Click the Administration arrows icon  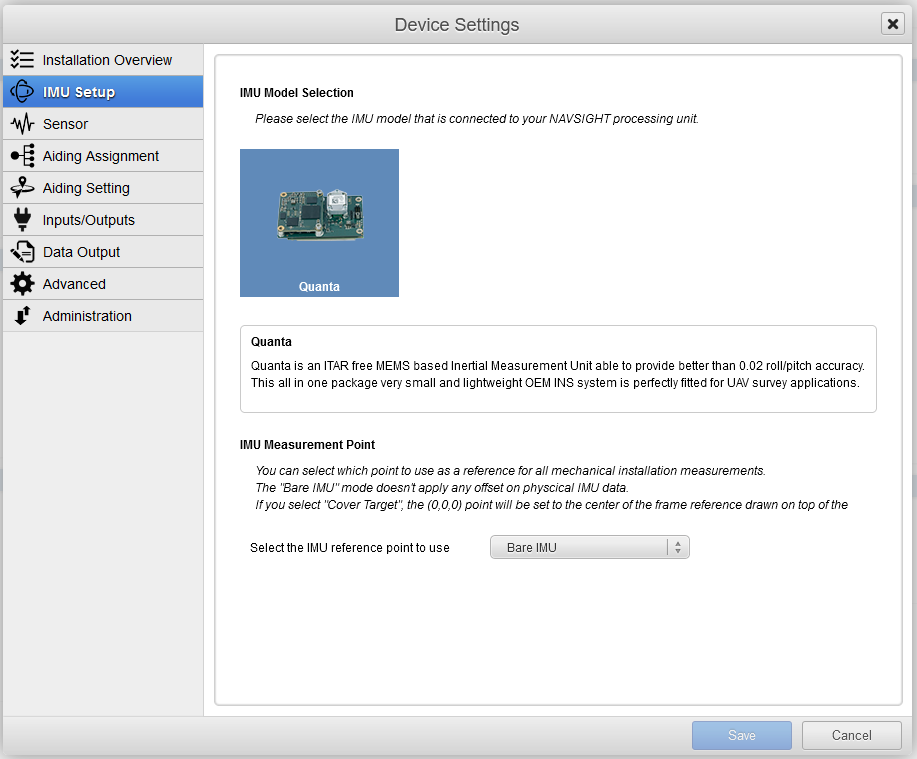(x=22, y=316)
